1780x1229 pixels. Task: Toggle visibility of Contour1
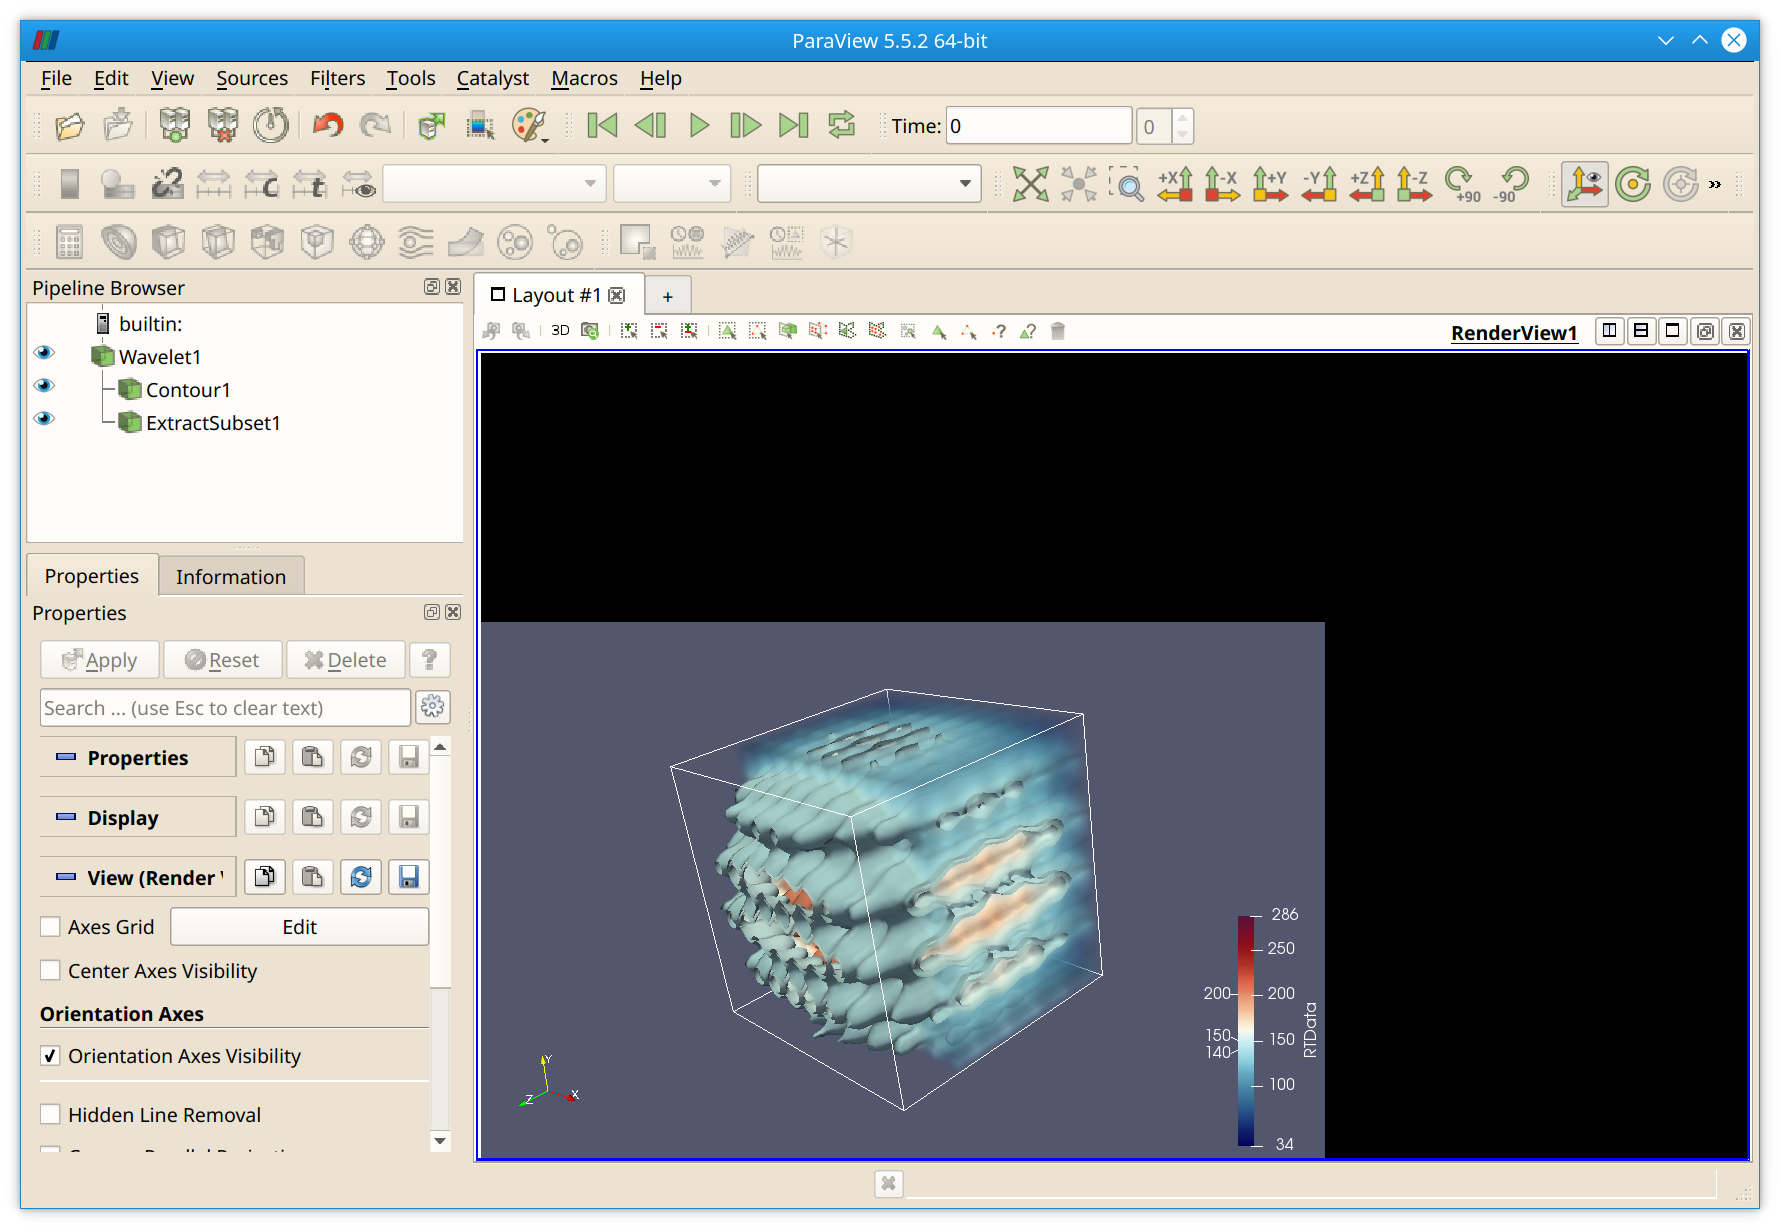click(x=44, y=386)
